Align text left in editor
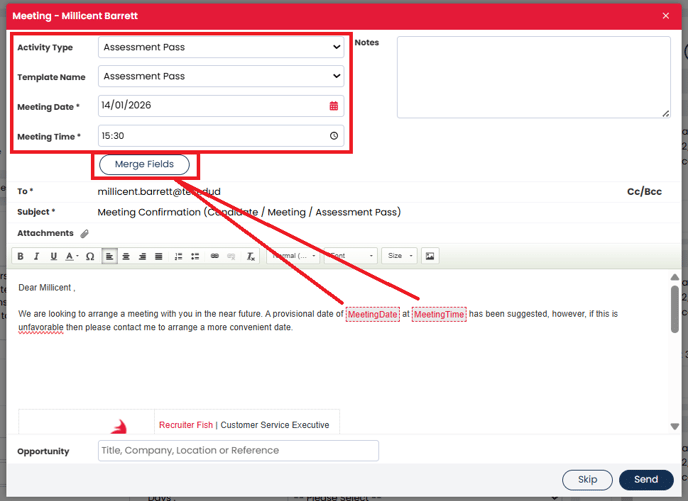 [x=109, y=256]
